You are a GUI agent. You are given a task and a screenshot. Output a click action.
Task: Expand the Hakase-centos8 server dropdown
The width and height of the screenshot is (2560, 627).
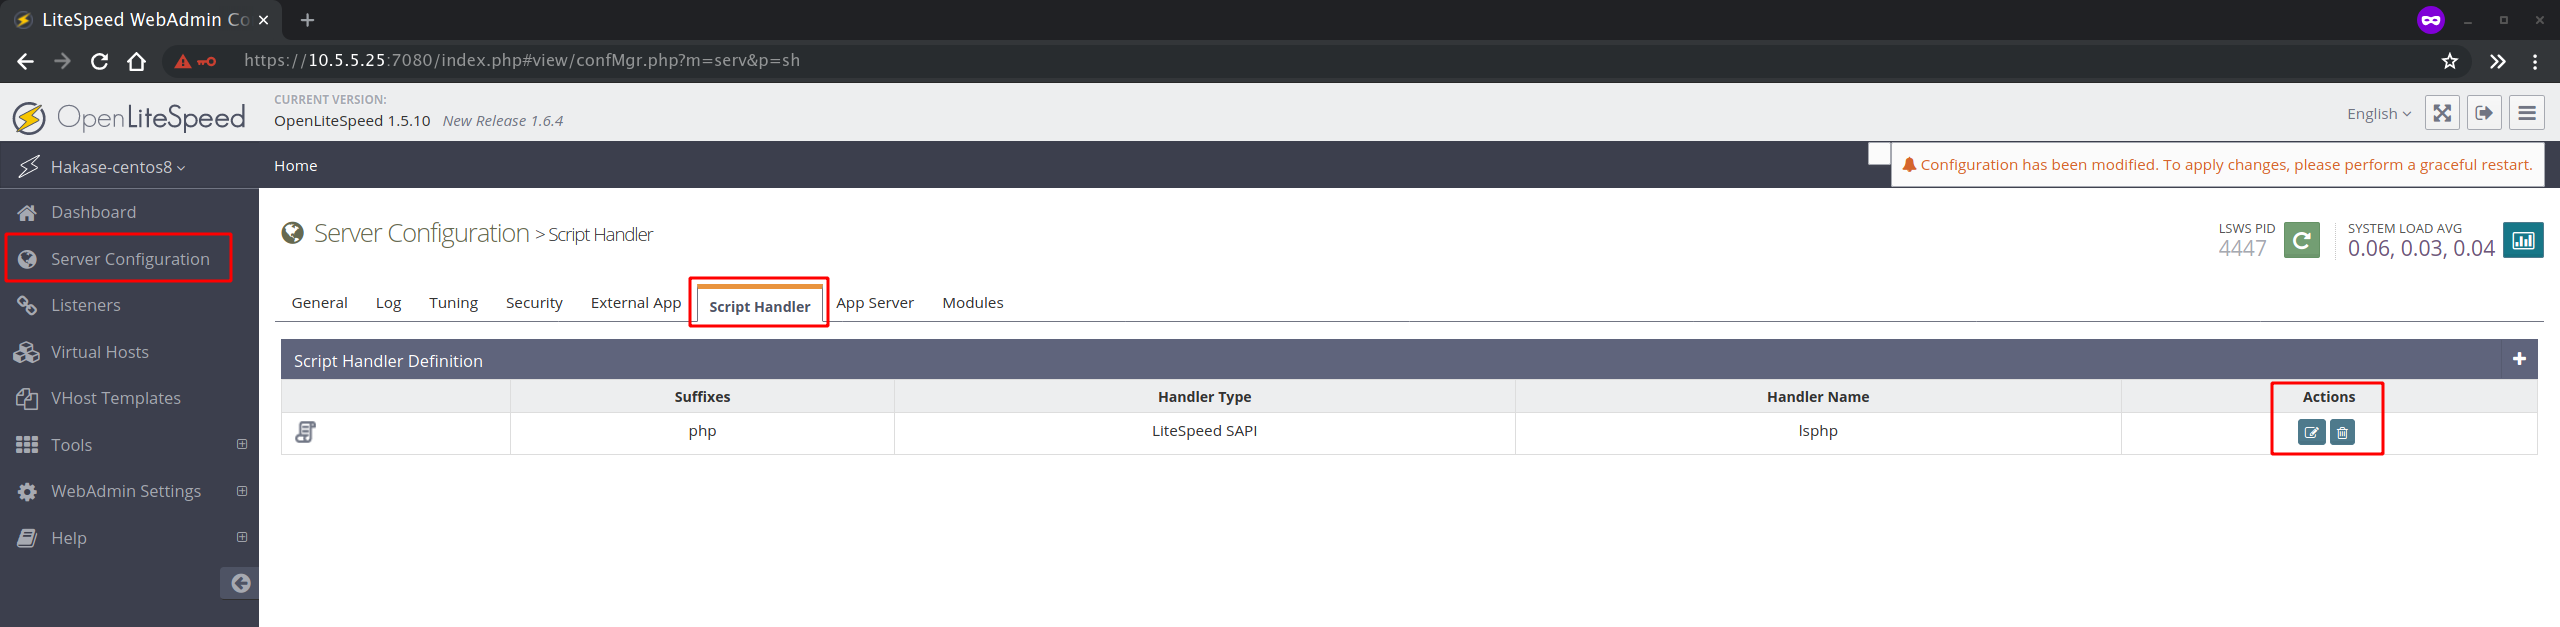point(118,167)
